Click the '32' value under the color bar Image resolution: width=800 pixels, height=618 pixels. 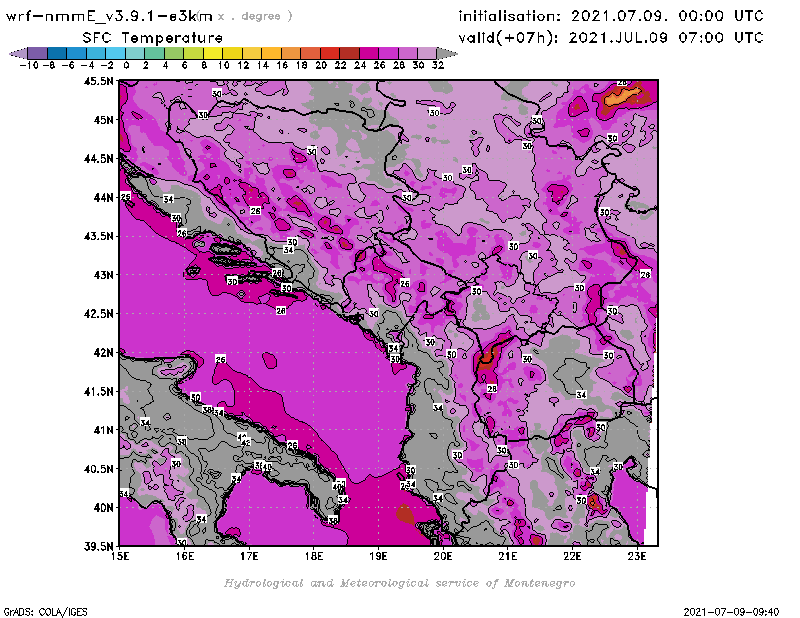(438, 66)
